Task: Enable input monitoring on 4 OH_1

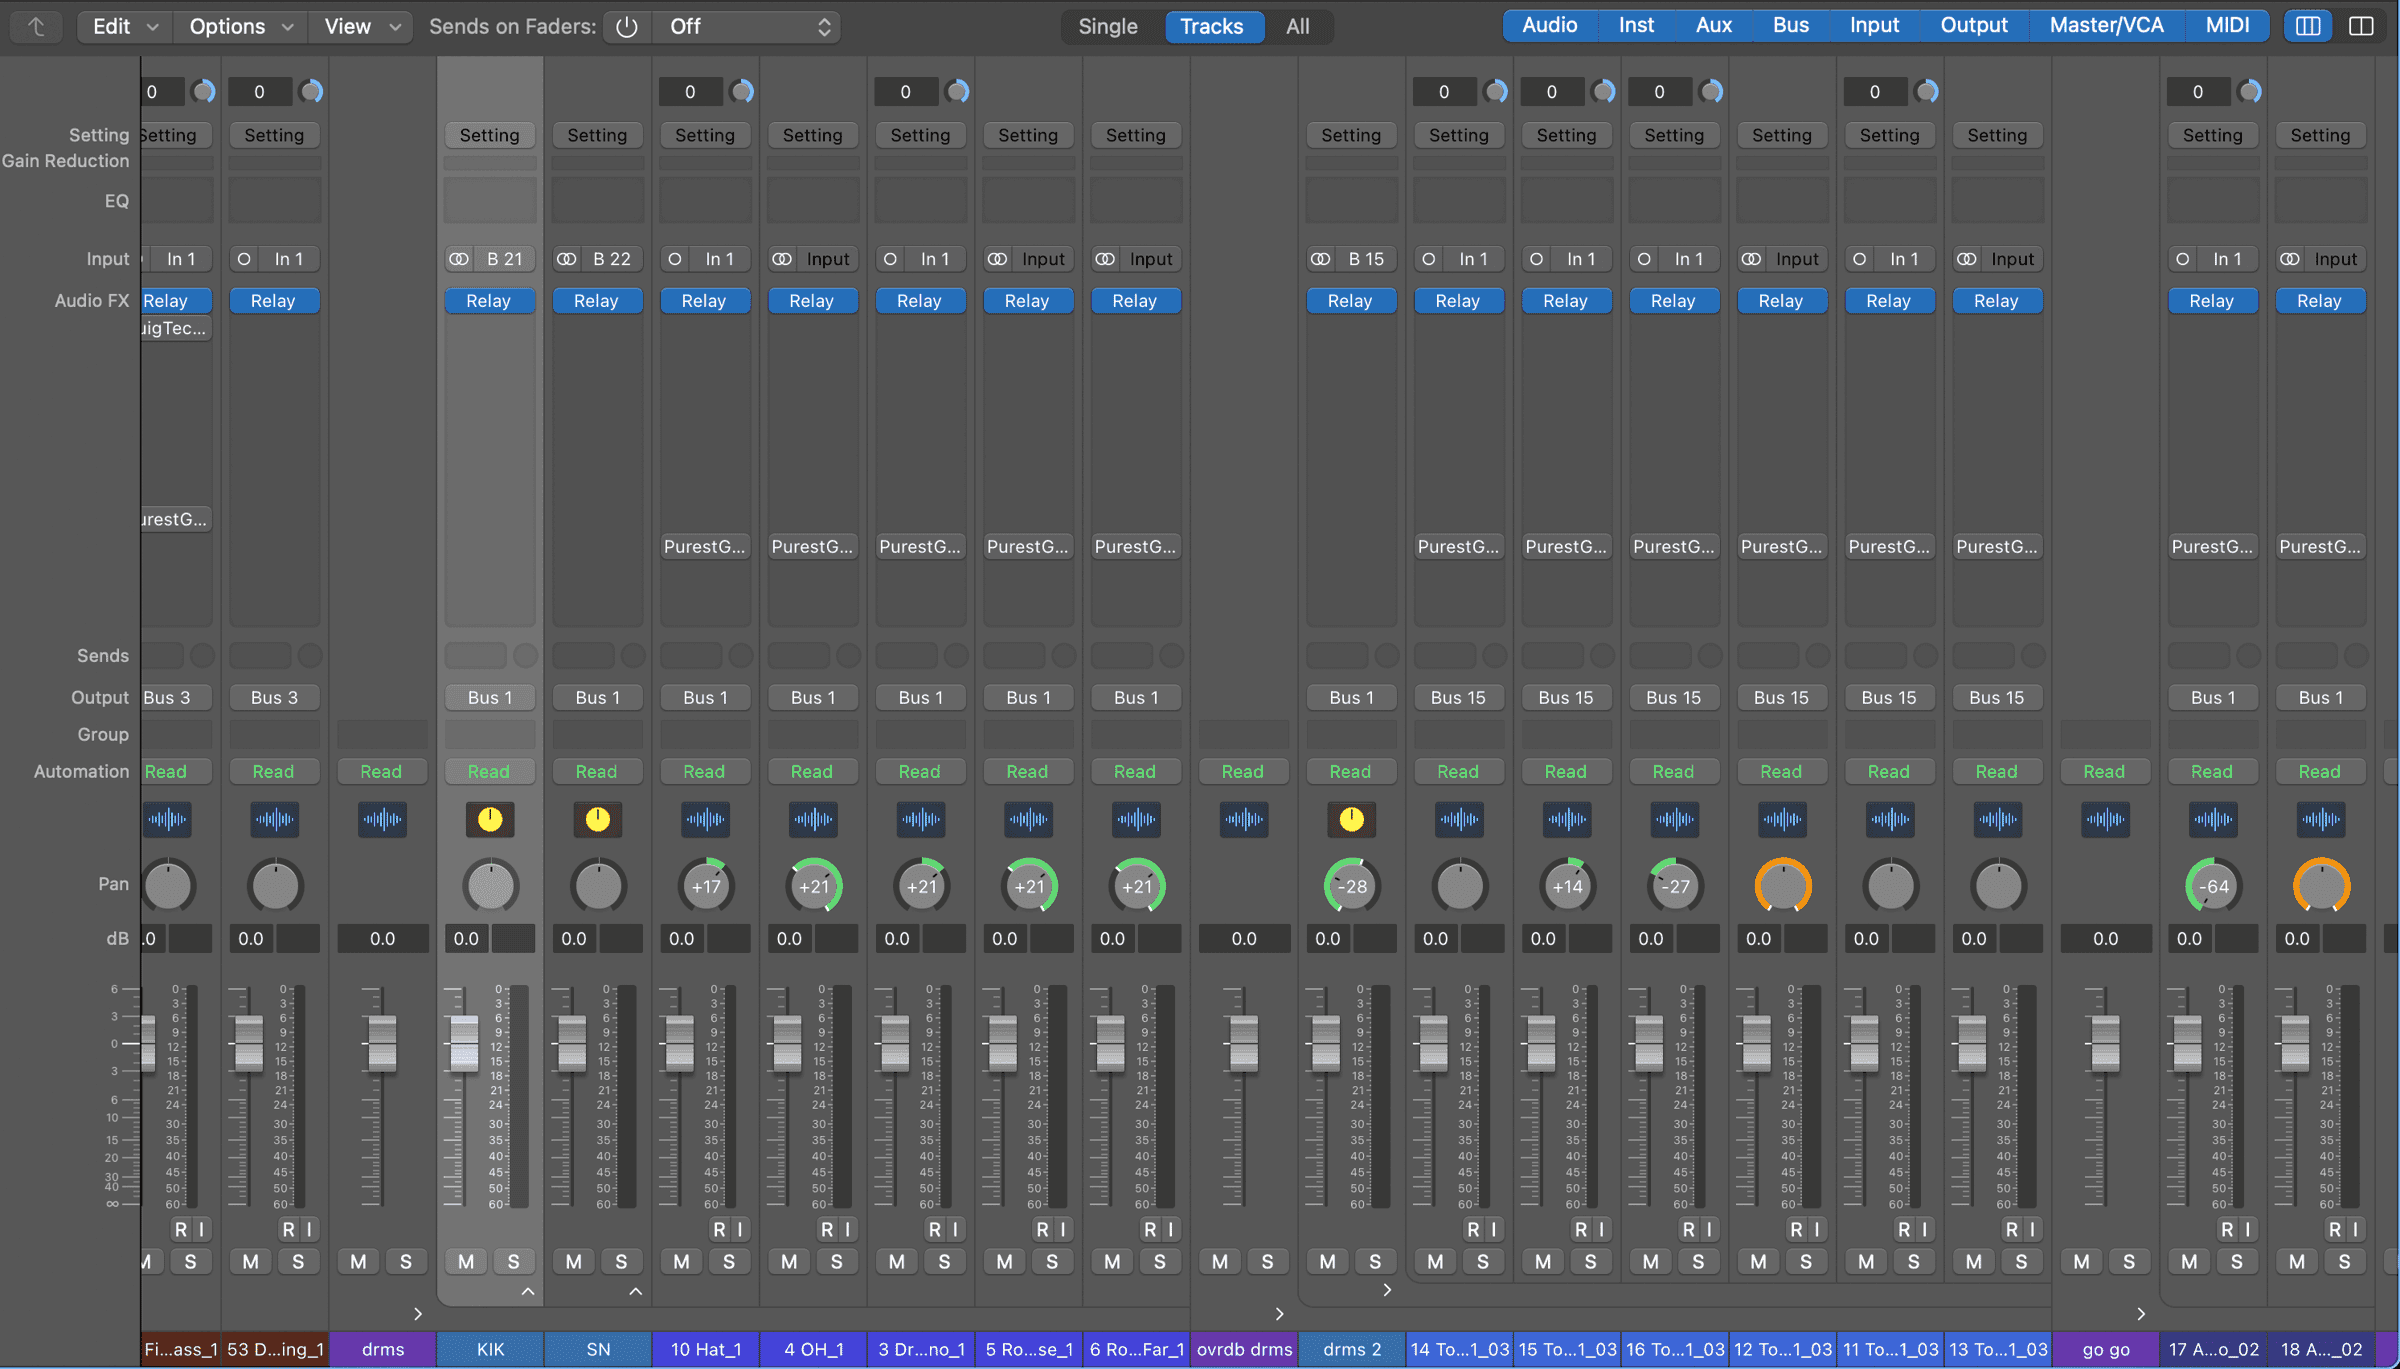Action: click(x=848, y=1229)
